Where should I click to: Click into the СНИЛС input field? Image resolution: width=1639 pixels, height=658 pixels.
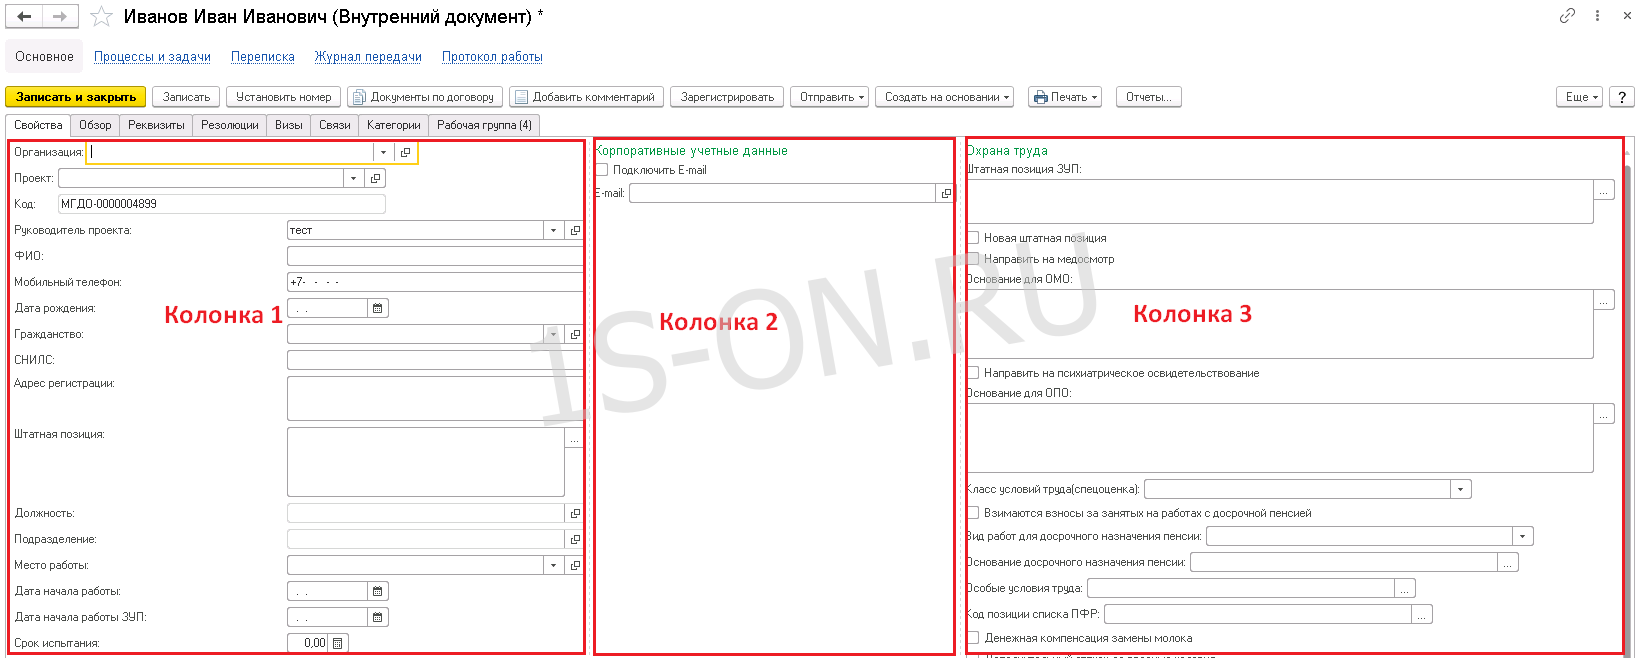435,360
